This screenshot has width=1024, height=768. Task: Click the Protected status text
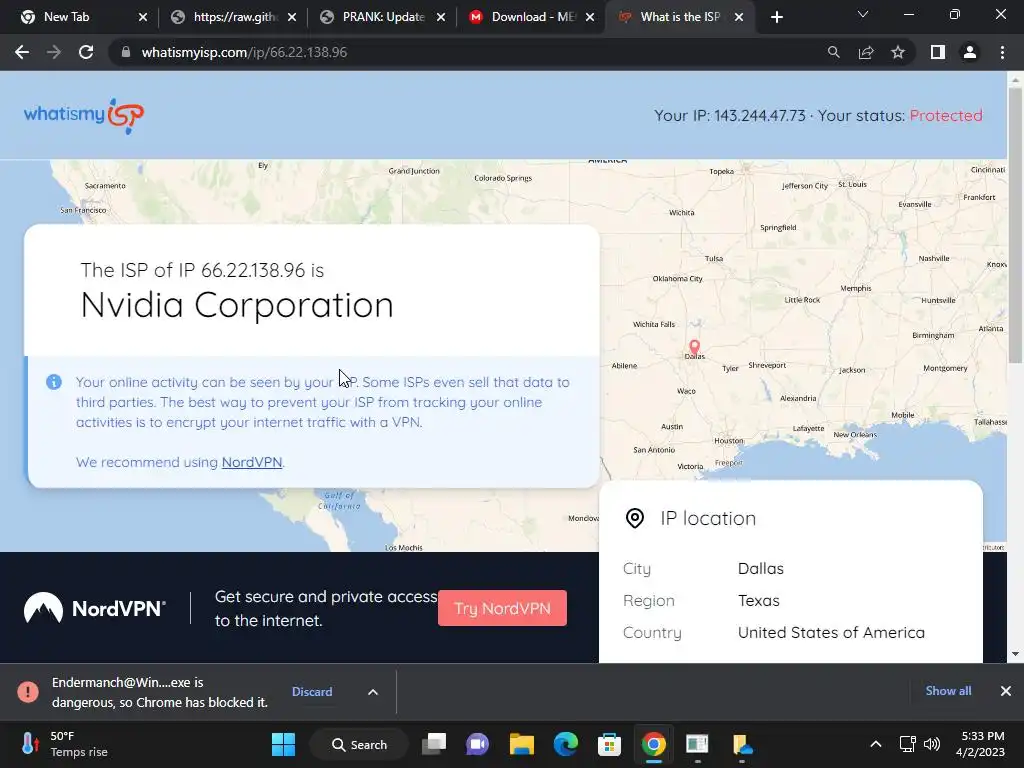[x=946, y=116]
